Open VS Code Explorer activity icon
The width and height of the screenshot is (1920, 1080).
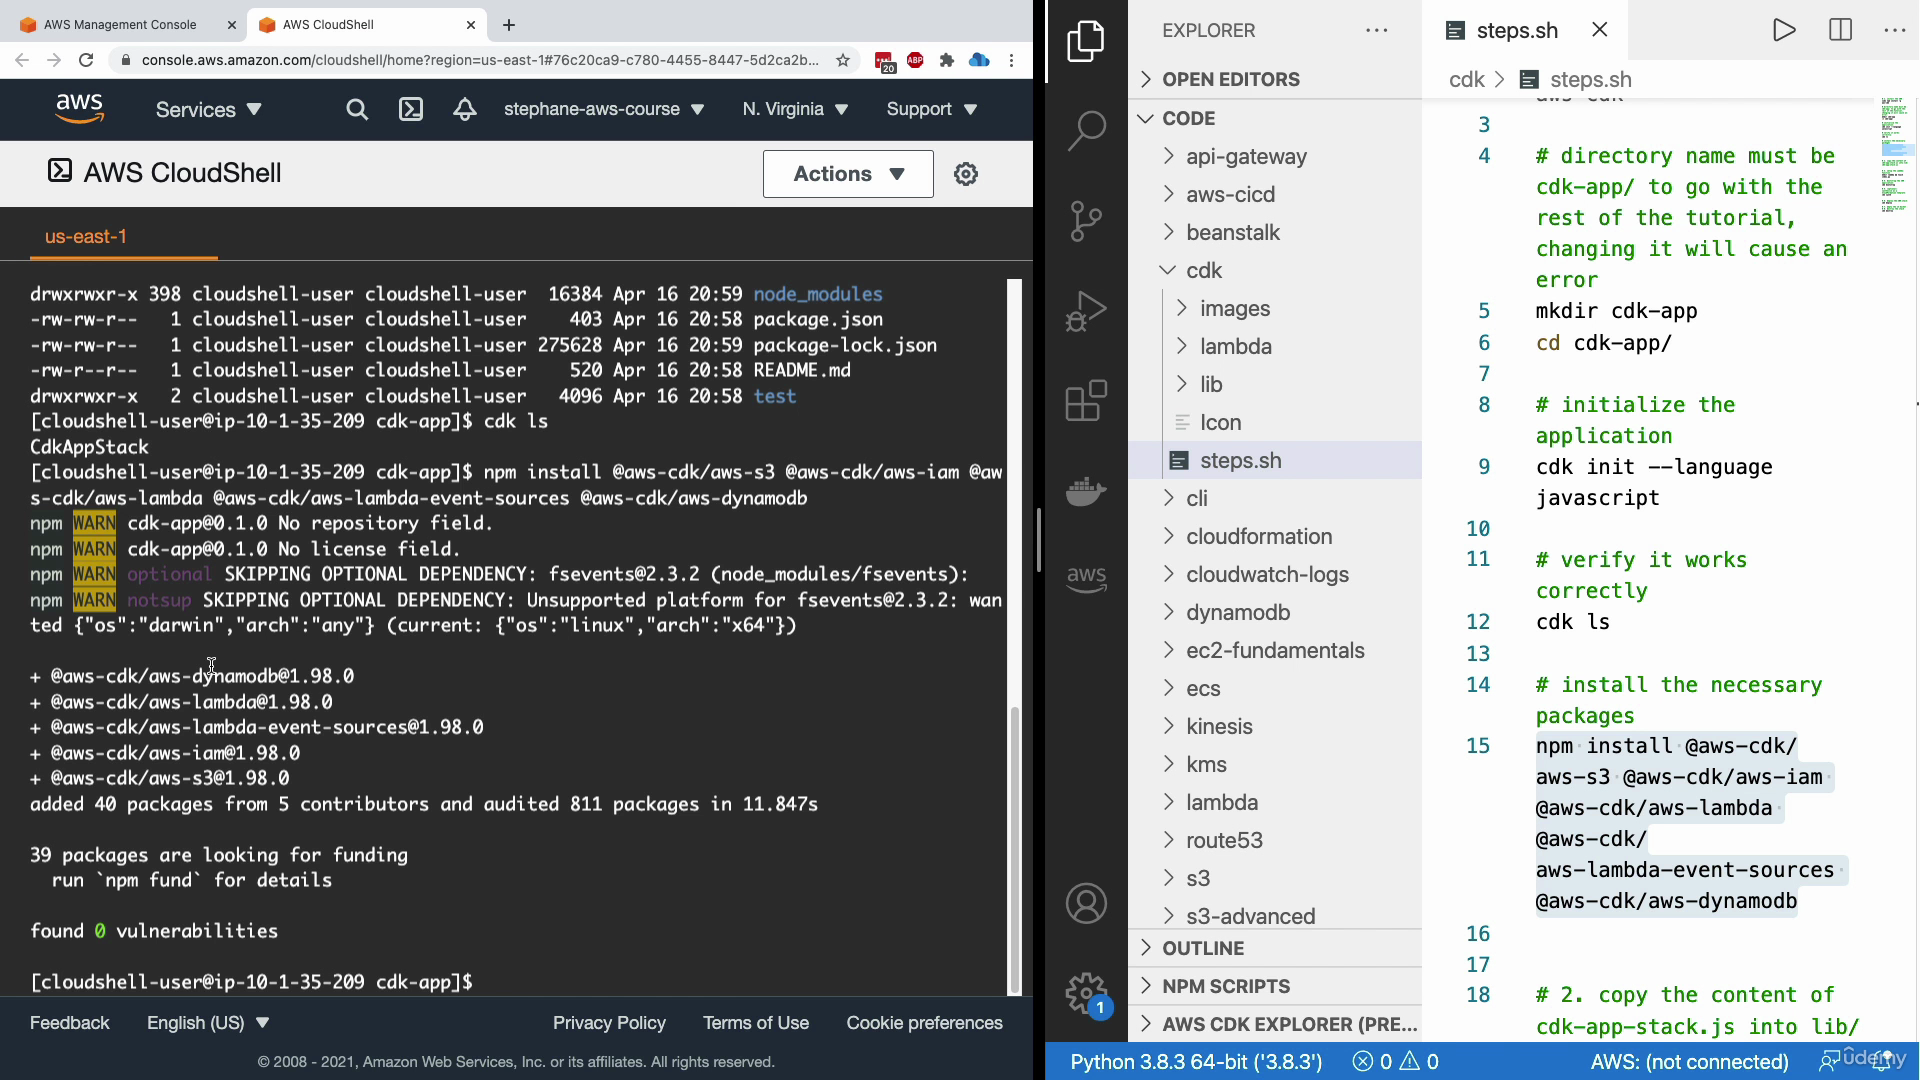1086,41
